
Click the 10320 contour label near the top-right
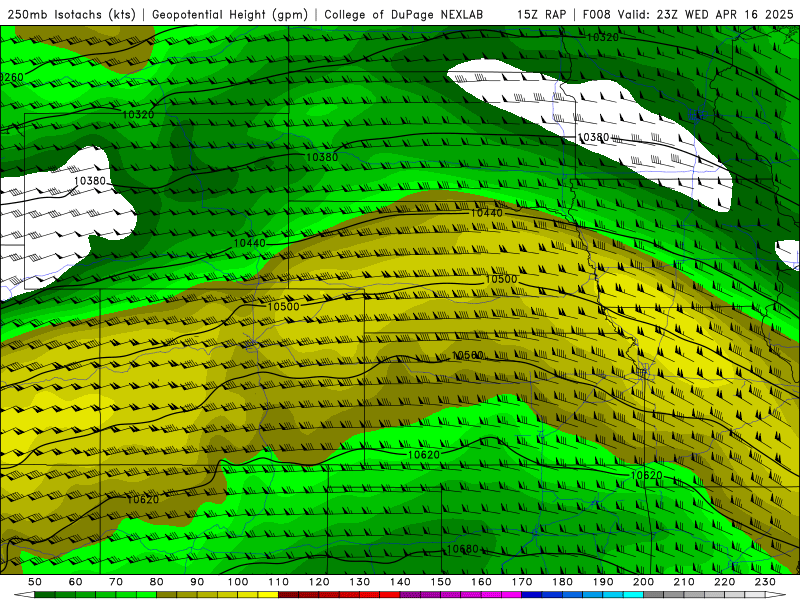(x=603, y=37)
